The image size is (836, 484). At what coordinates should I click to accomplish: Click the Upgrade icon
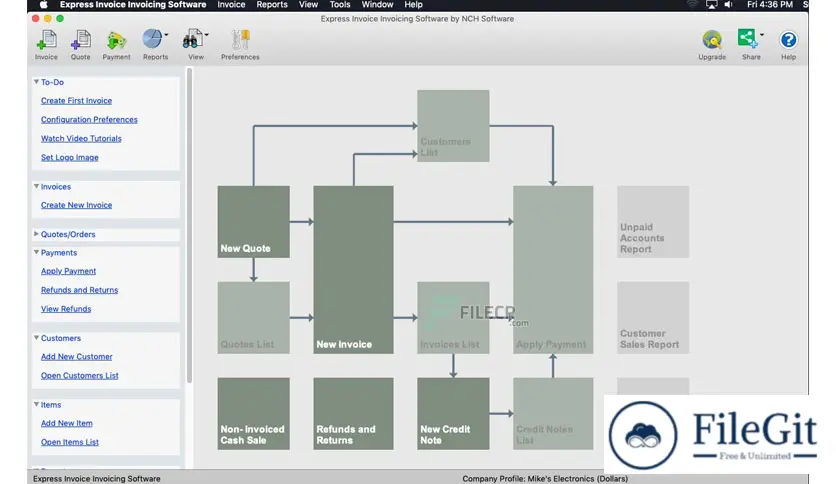(712, 40)
